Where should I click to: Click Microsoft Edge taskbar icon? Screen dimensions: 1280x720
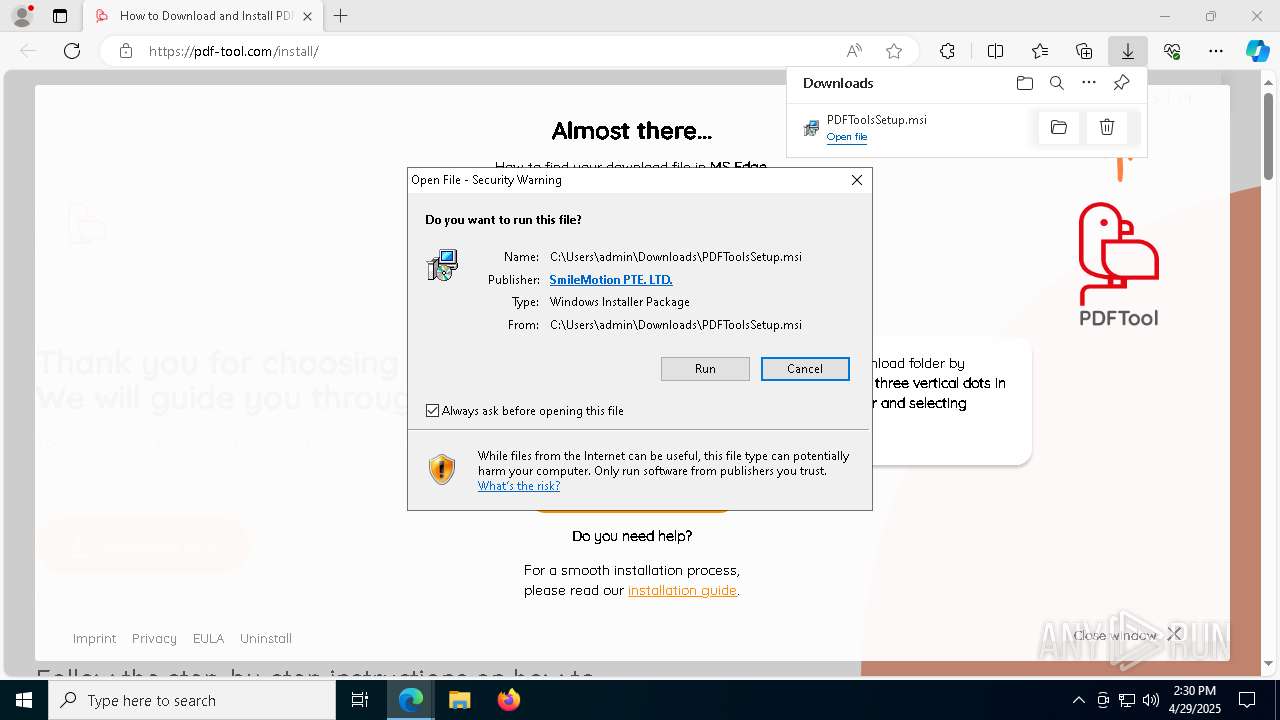[411, 700]
